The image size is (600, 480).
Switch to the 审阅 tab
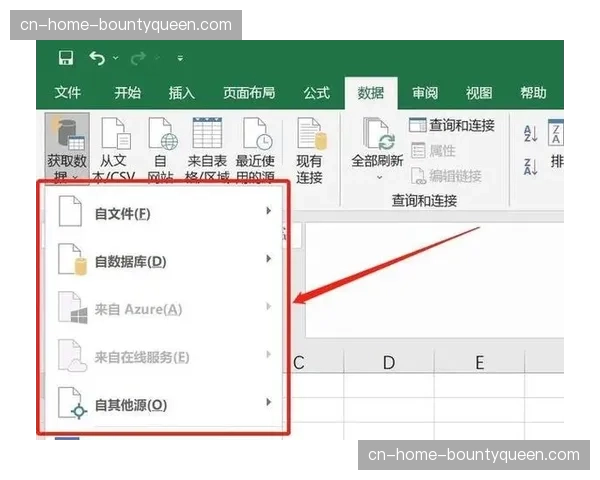click(x=425, y=93)
